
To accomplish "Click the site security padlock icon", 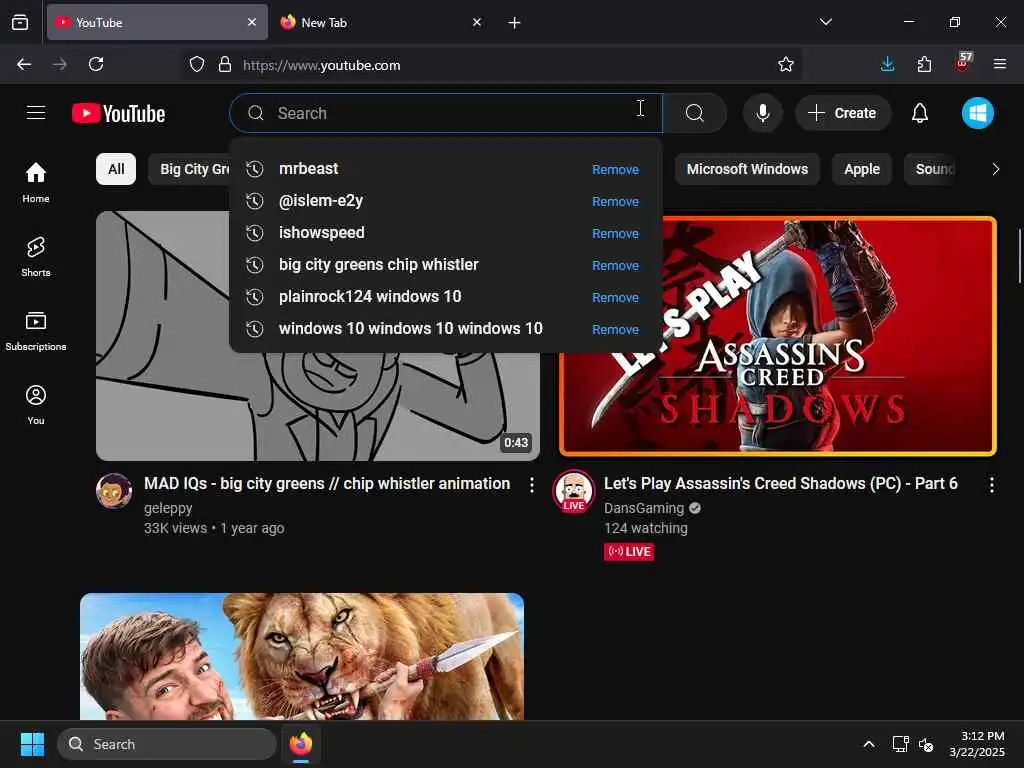I will tap(225, 64).
